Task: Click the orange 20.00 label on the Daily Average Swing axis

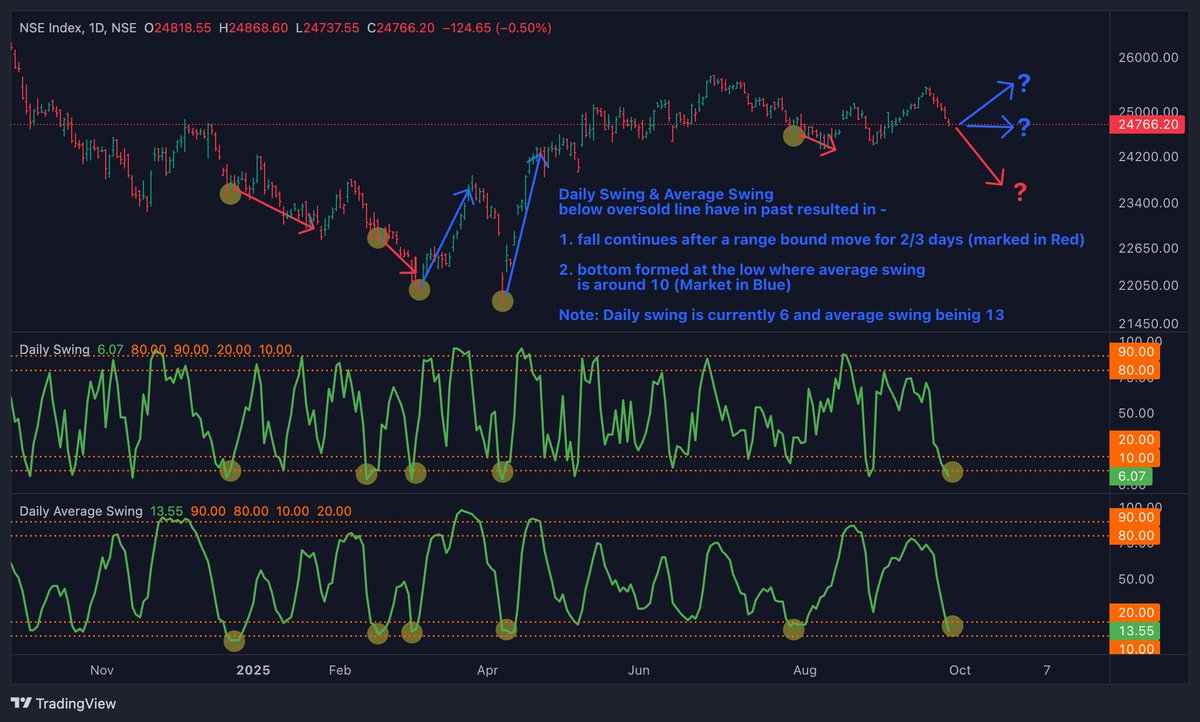Action: click(1134, 613)
